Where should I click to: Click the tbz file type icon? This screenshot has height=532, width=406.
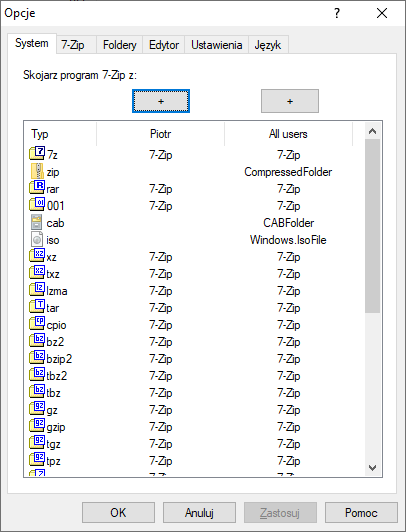click(x=37, y=391)
